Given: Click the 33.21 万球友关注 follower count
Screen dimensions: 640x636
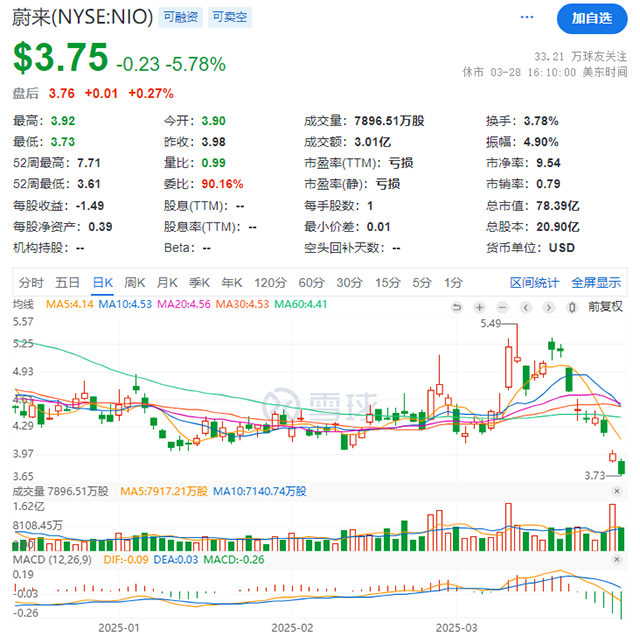Looking at the screenshot, I should pyautogui.click(x=581, y=56).
